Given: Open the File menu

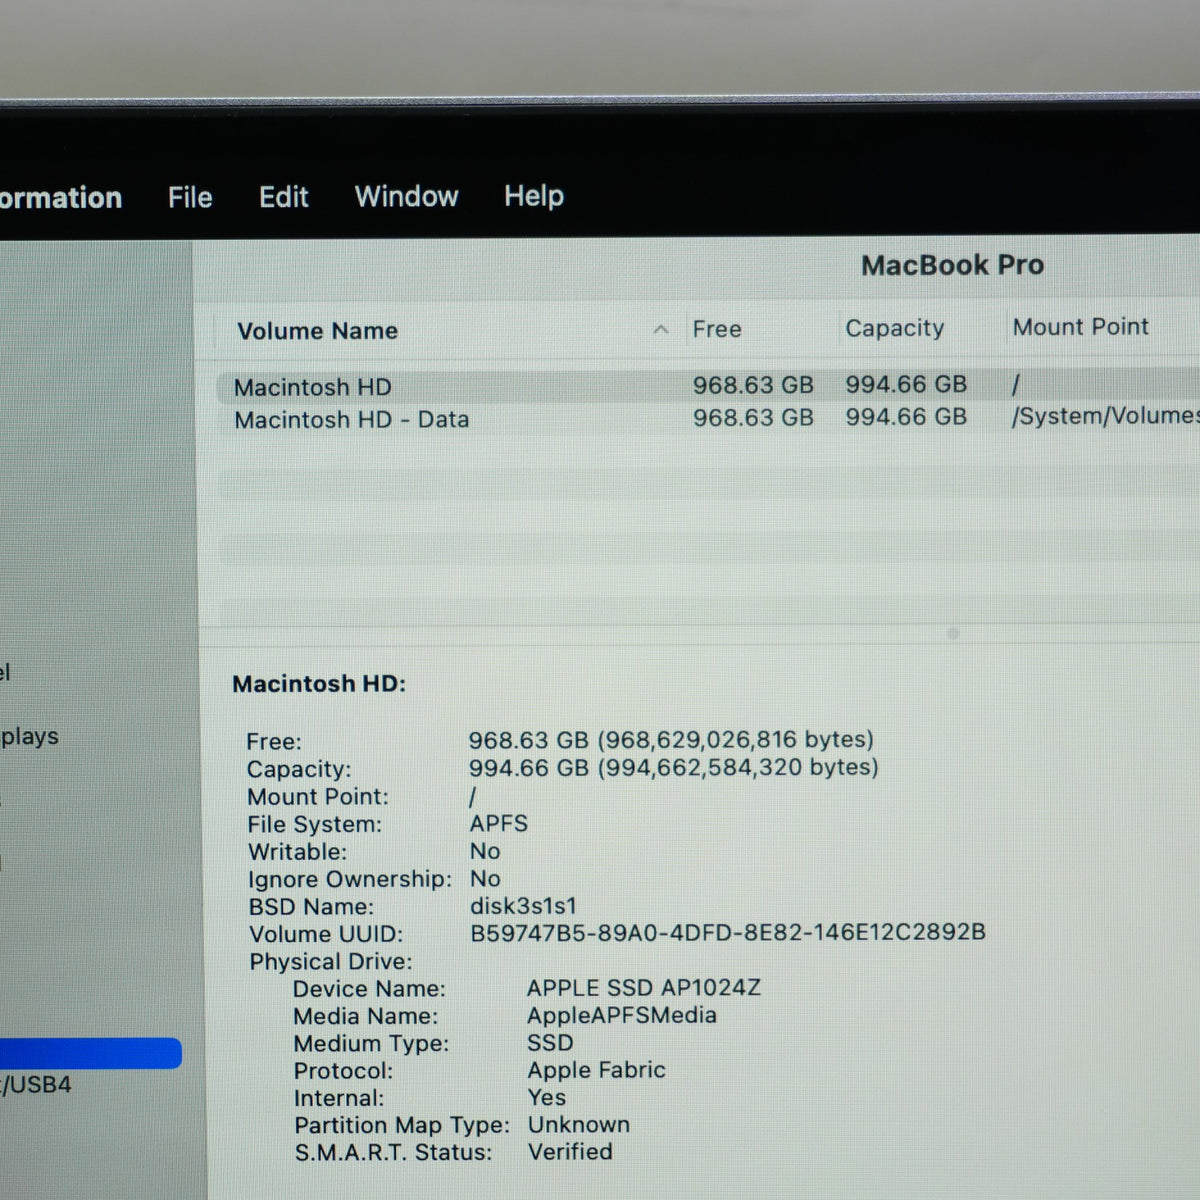Looking at the screenshot, I should (190, 197).
